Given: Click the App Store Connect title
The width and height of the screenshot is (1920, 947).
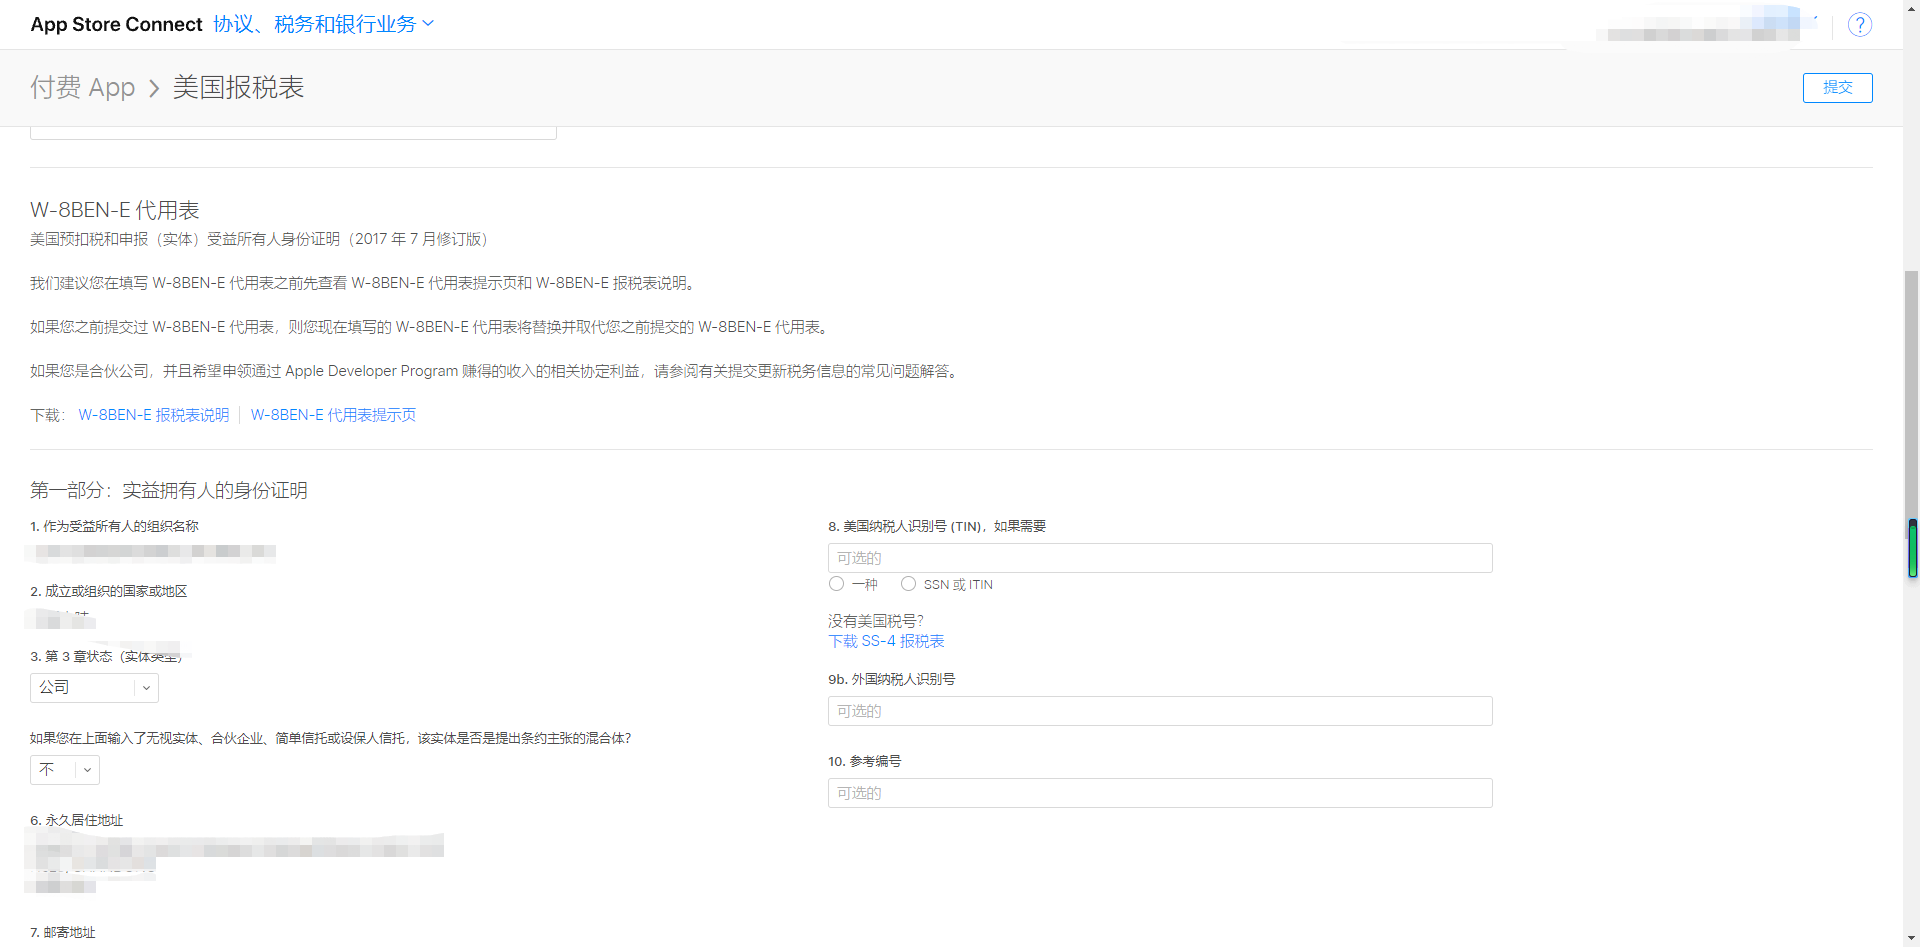Looking at the screenshot, I should tap(116, 24).
